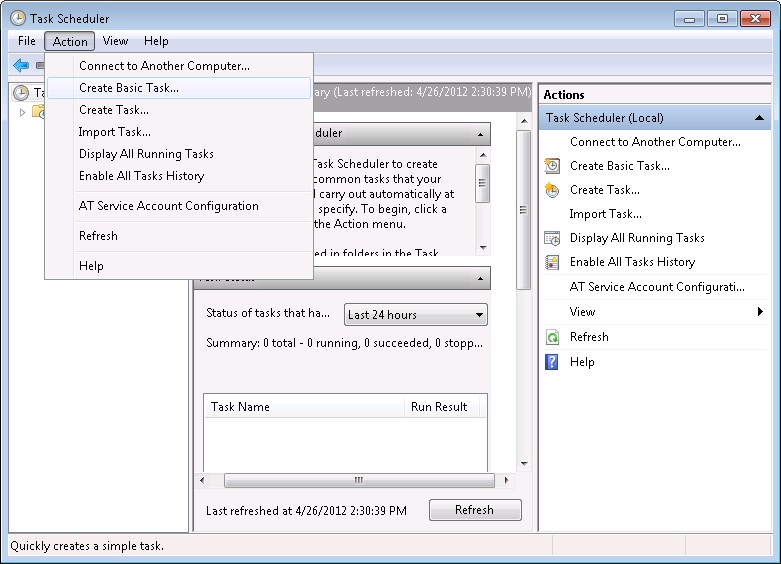Select Create Task in Action menu
Viewport: 781px width, 564px height.
pos(179,110)
